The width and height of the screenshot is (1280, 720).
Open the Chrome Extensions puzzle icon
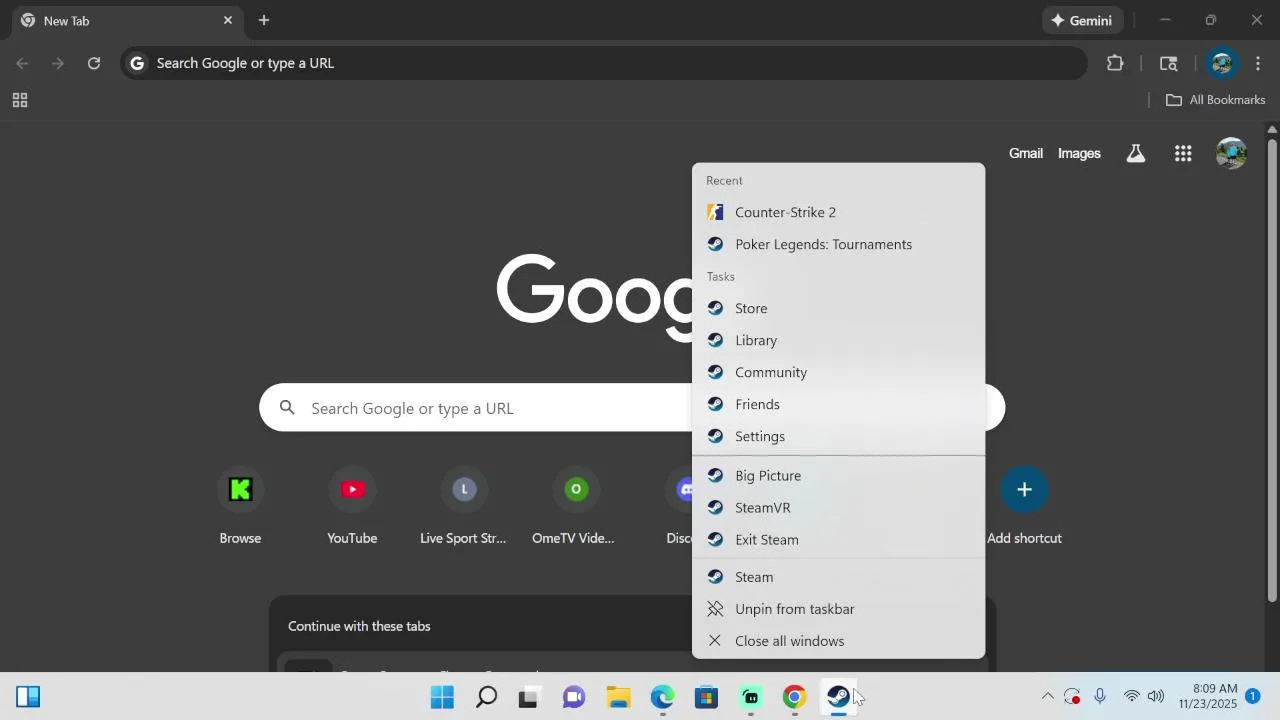(x=1115, y=63)
